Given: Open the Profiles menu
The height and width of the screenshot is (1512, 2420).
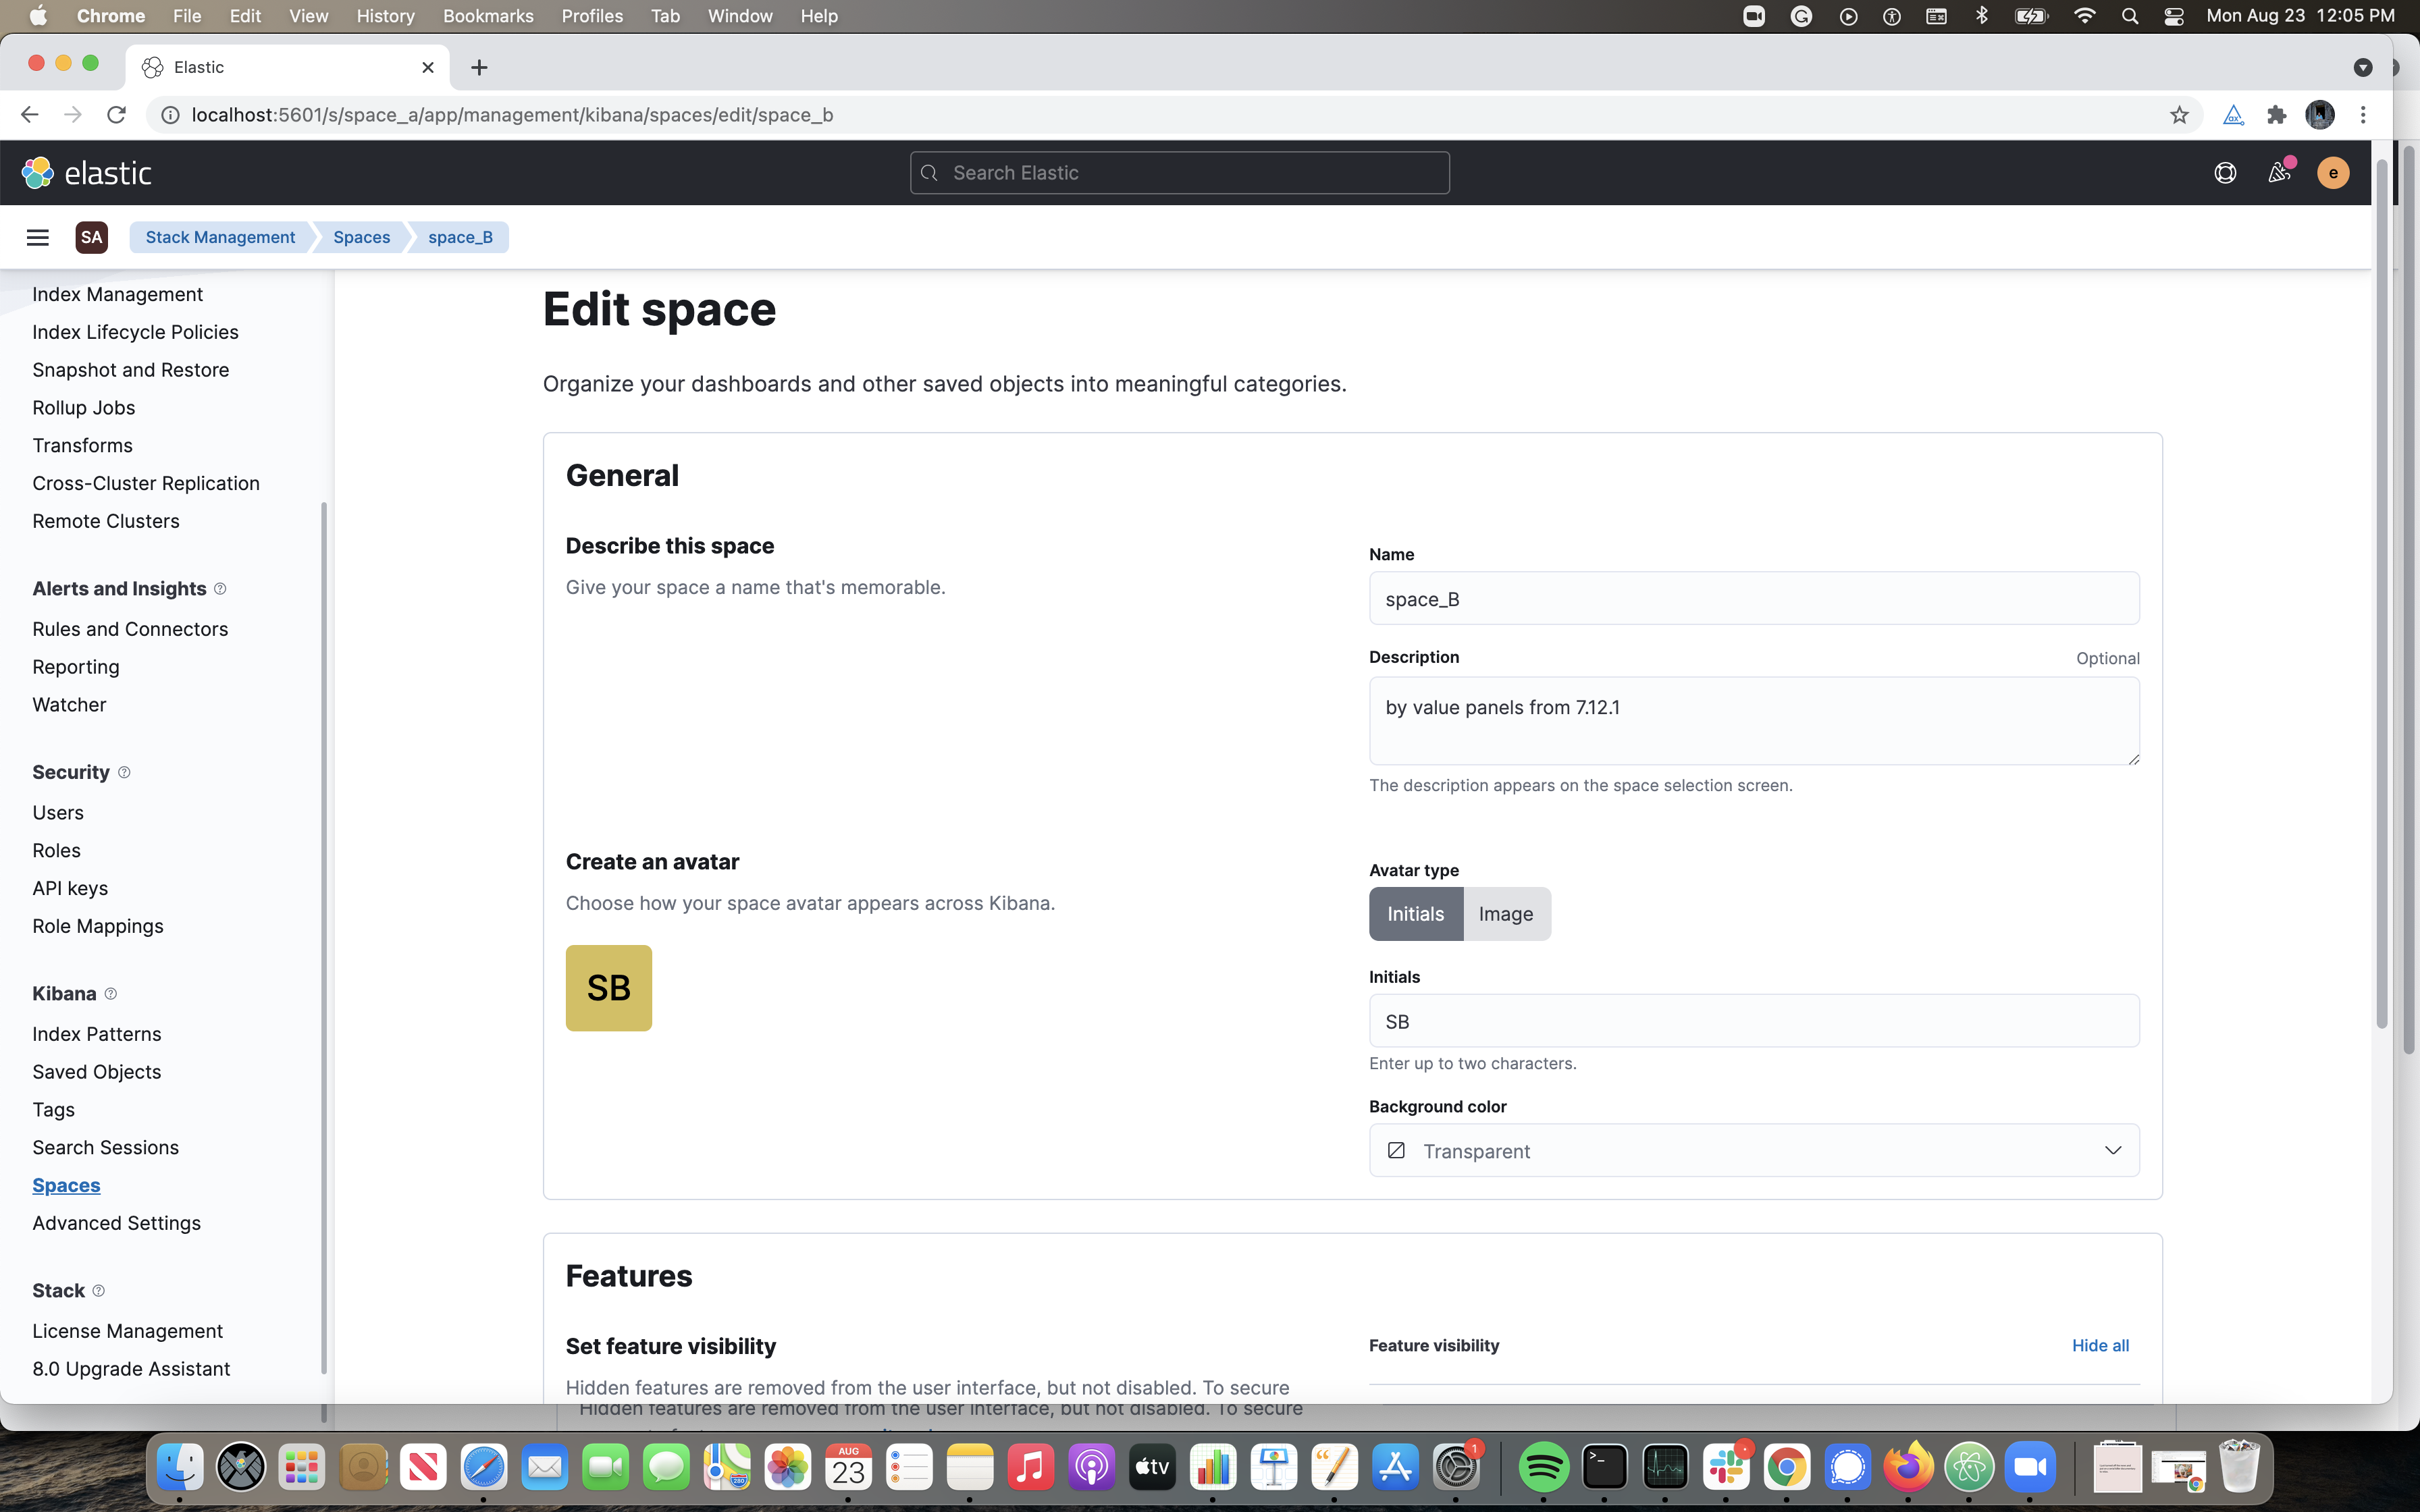Looking at the screenshot, I should [592, 16].
